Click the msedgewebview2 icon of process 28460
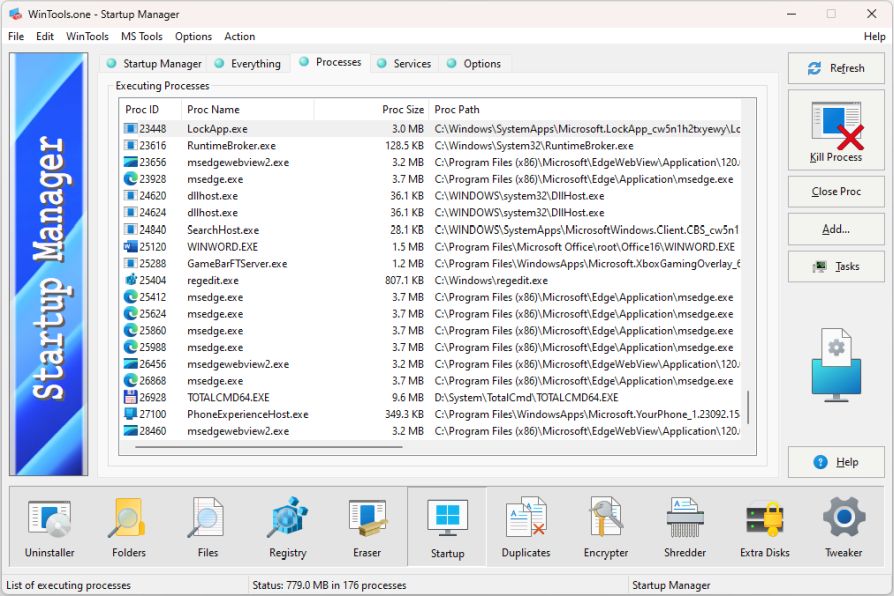Screen dimensions: 894x596 coord(131,431)
